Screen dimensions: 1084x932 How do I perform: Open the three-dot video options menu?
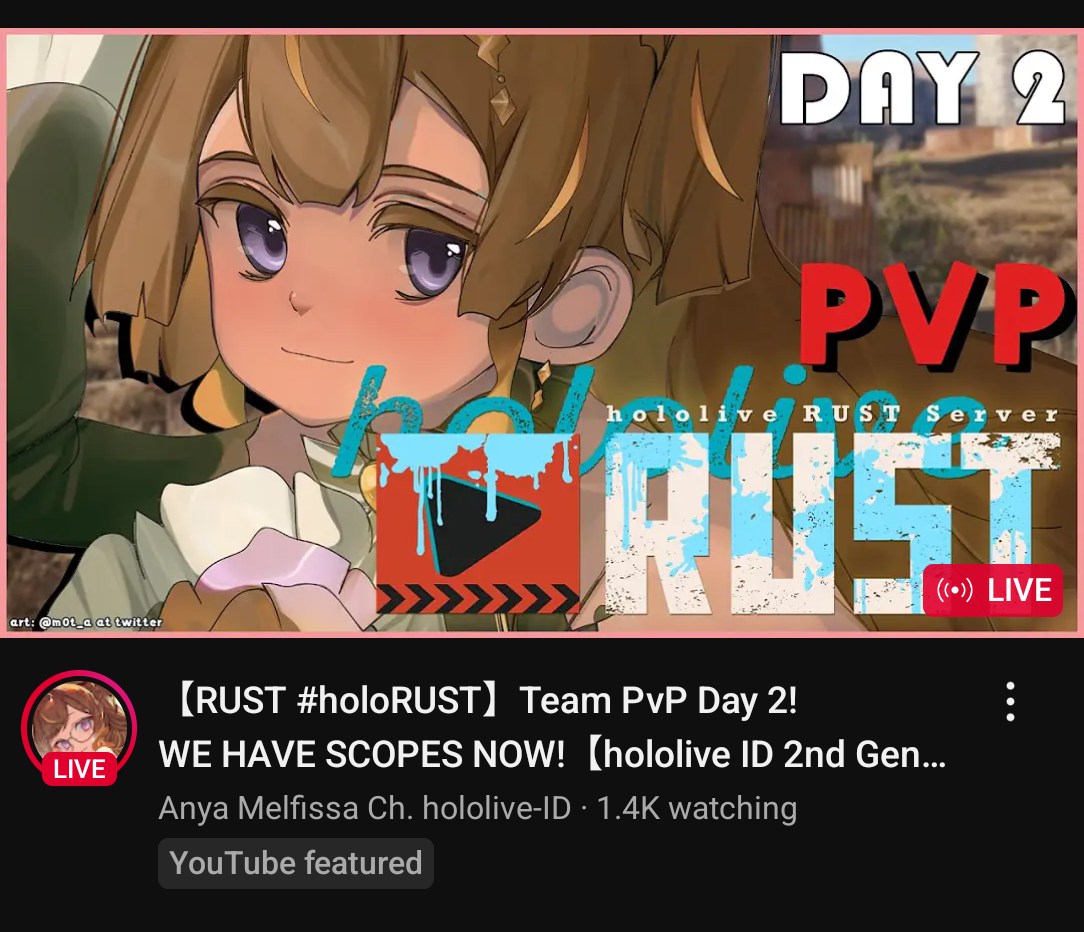[1010, 702]
